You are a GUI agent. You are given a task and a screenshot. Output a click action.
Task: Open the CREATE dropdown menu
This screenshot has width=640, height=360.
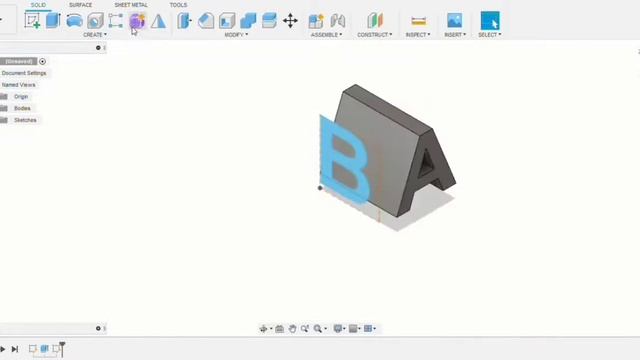tap(95, 35)
